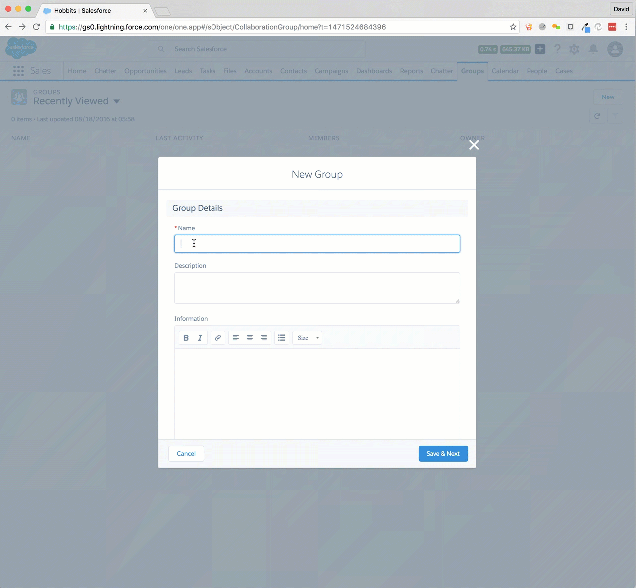
Task: Open the Contacts tab
Action: tap(294, 71)
